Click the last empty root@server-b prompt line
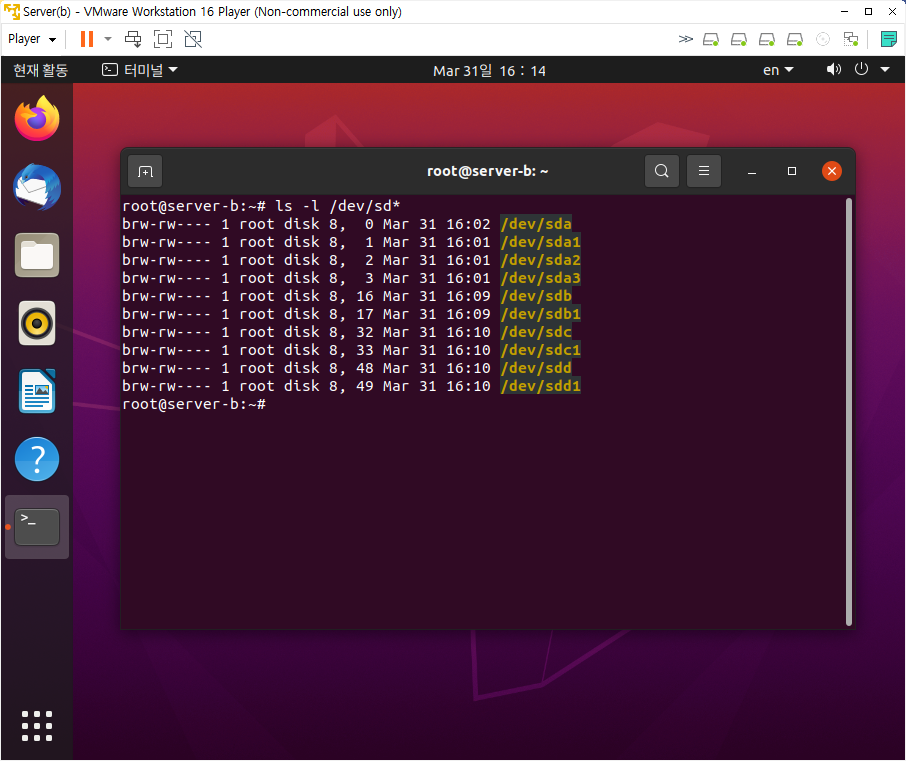This screenshot has width=906, height=761. 194,404
